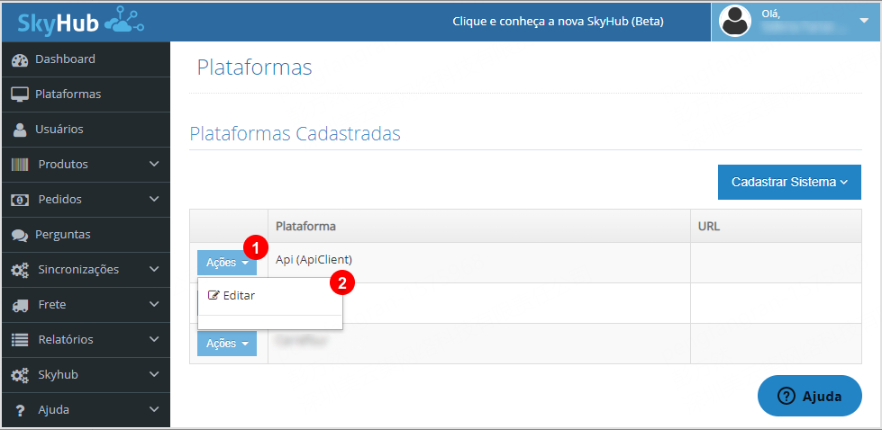Click the Frete truck icon
This screenshot has width=882, height=430.
[20, 305]
